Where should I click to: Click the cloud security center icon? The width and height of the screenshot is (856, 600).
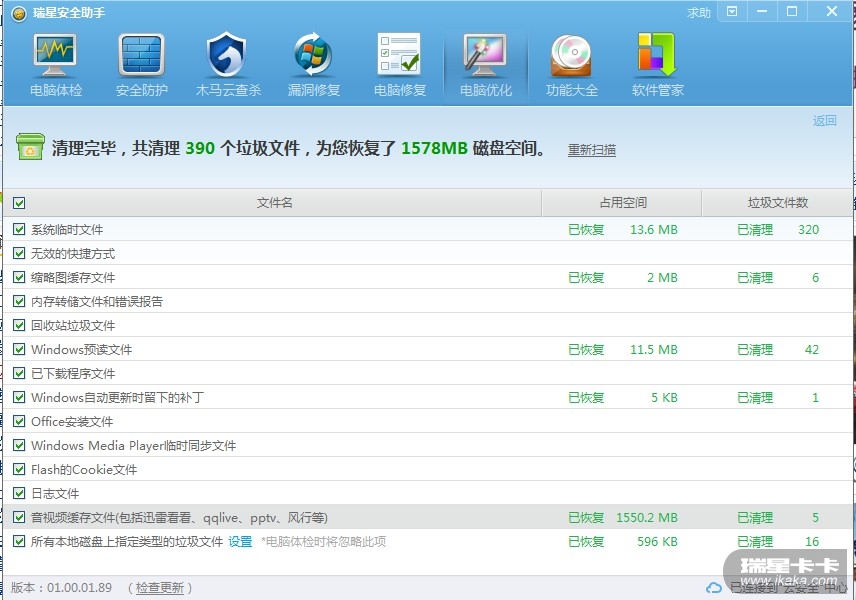point(714,588)
